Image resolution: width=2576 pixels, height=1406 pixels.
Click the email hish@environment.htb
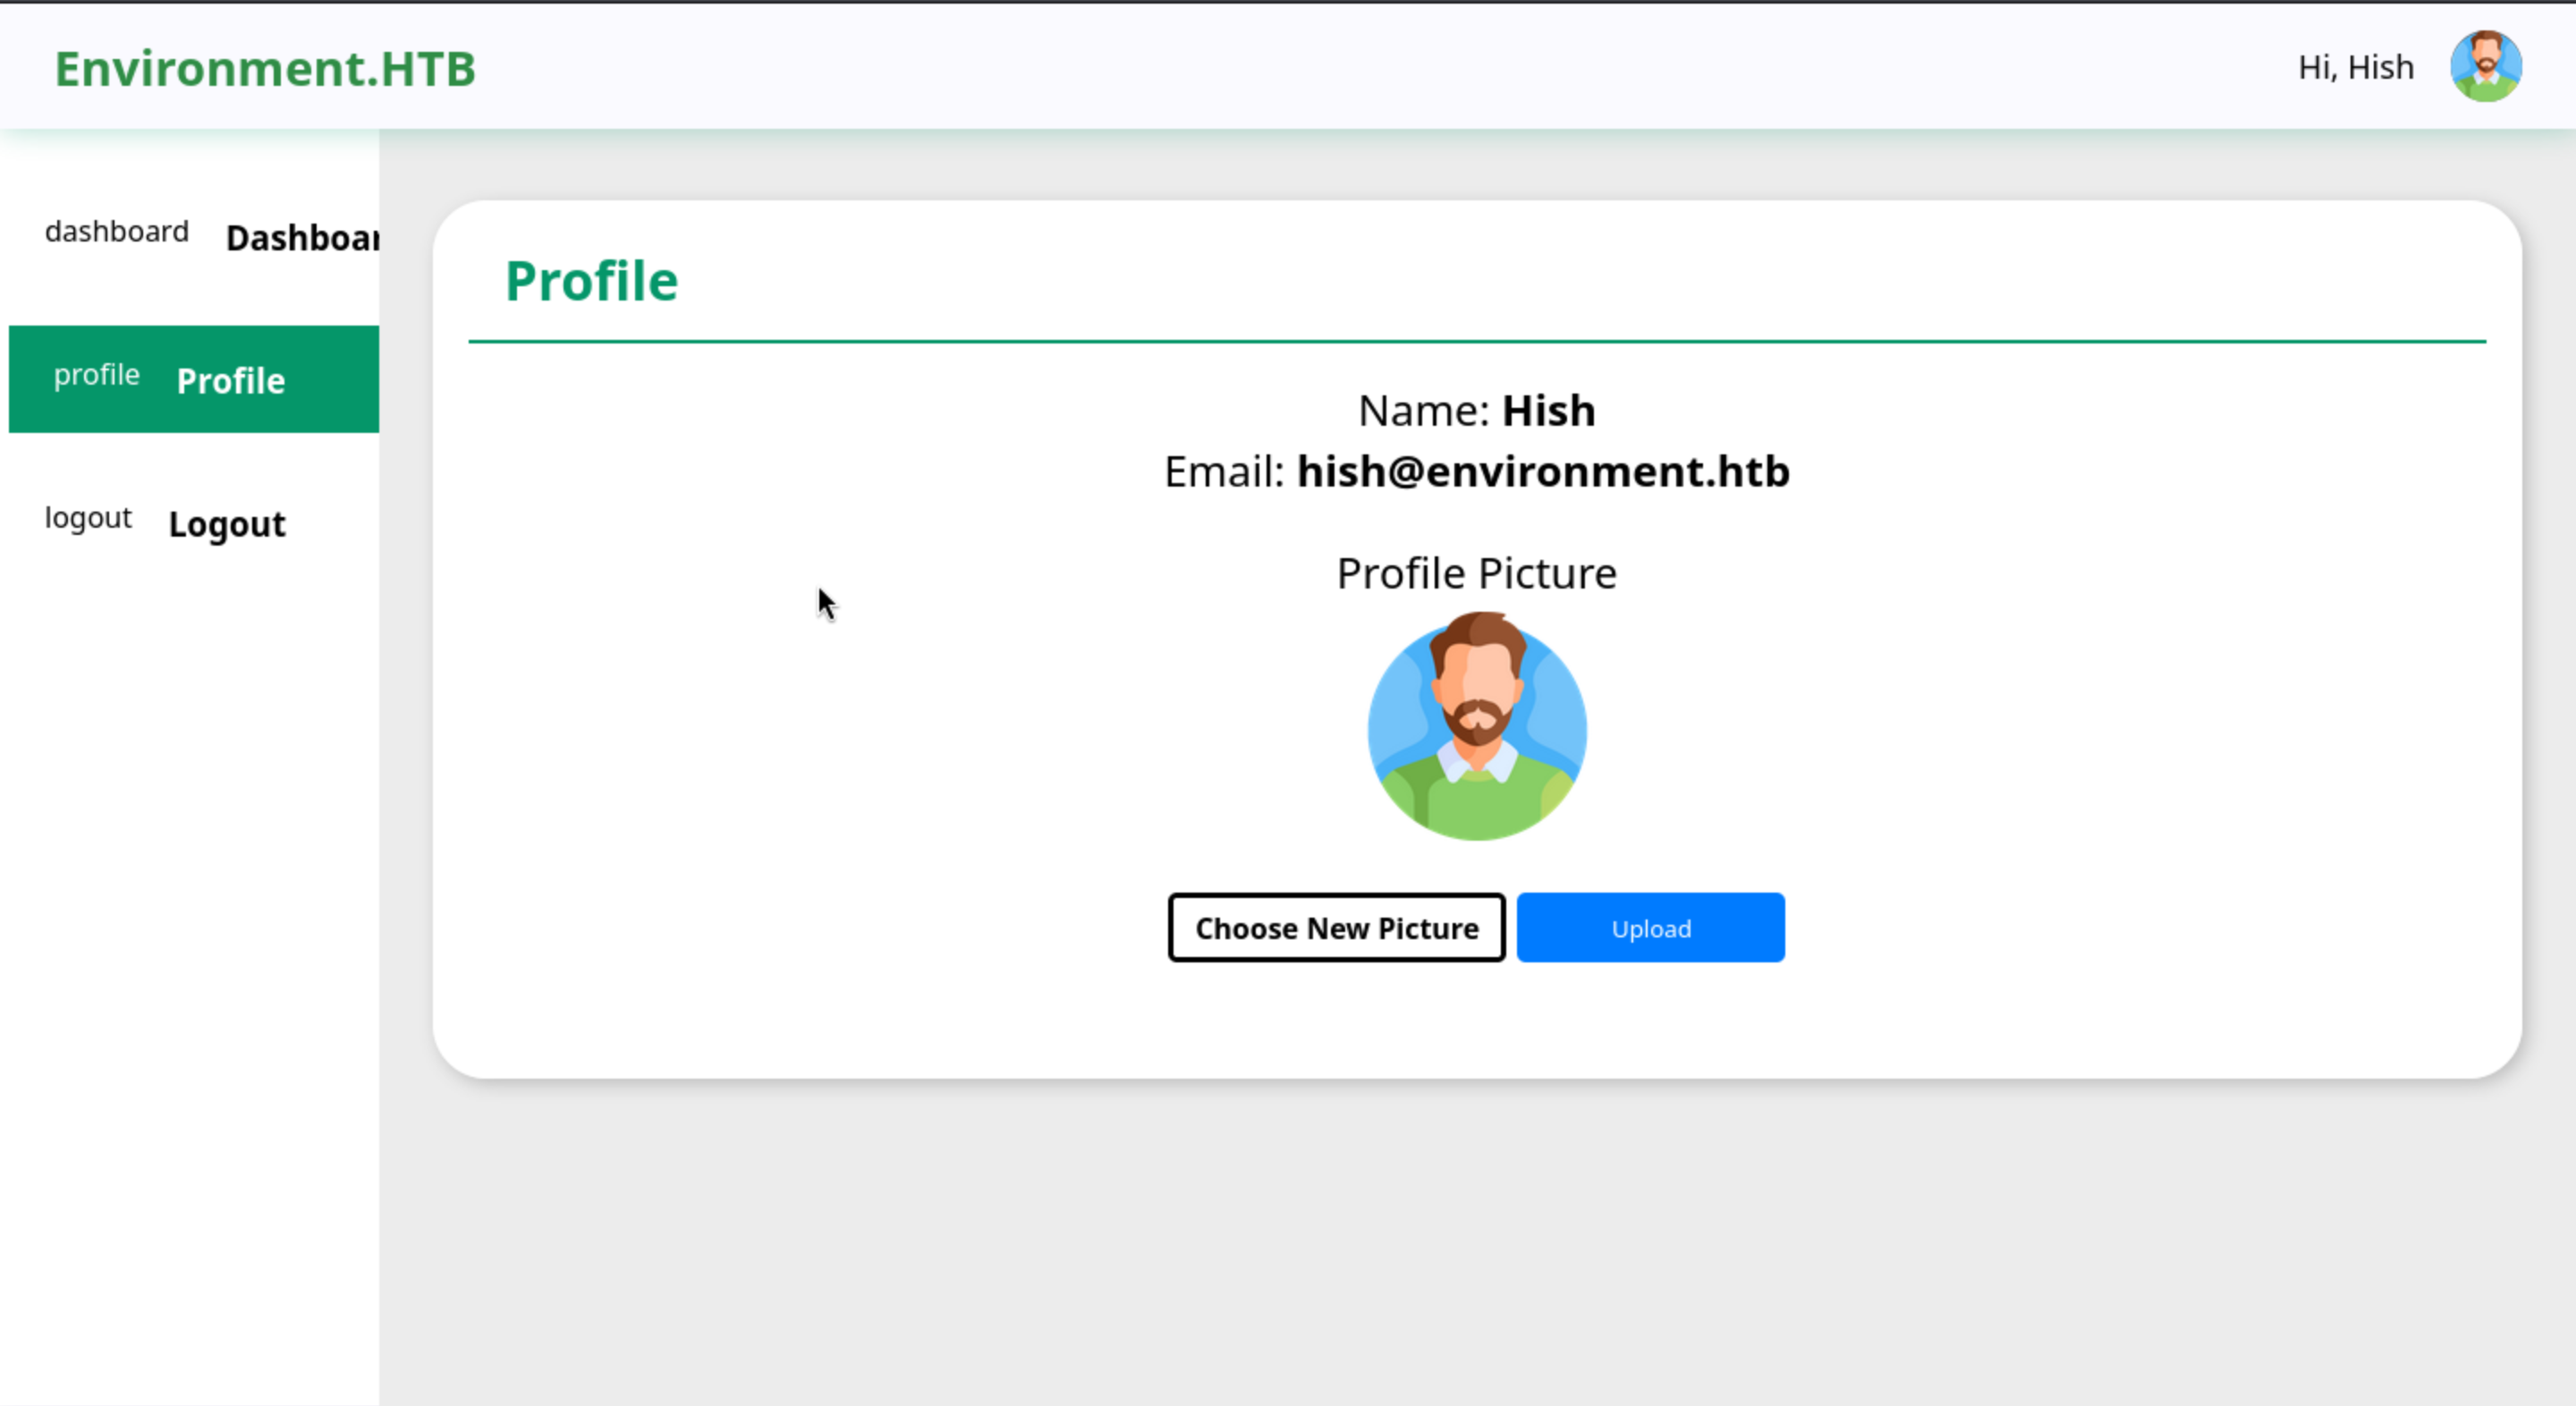[x=1542, y=471]
